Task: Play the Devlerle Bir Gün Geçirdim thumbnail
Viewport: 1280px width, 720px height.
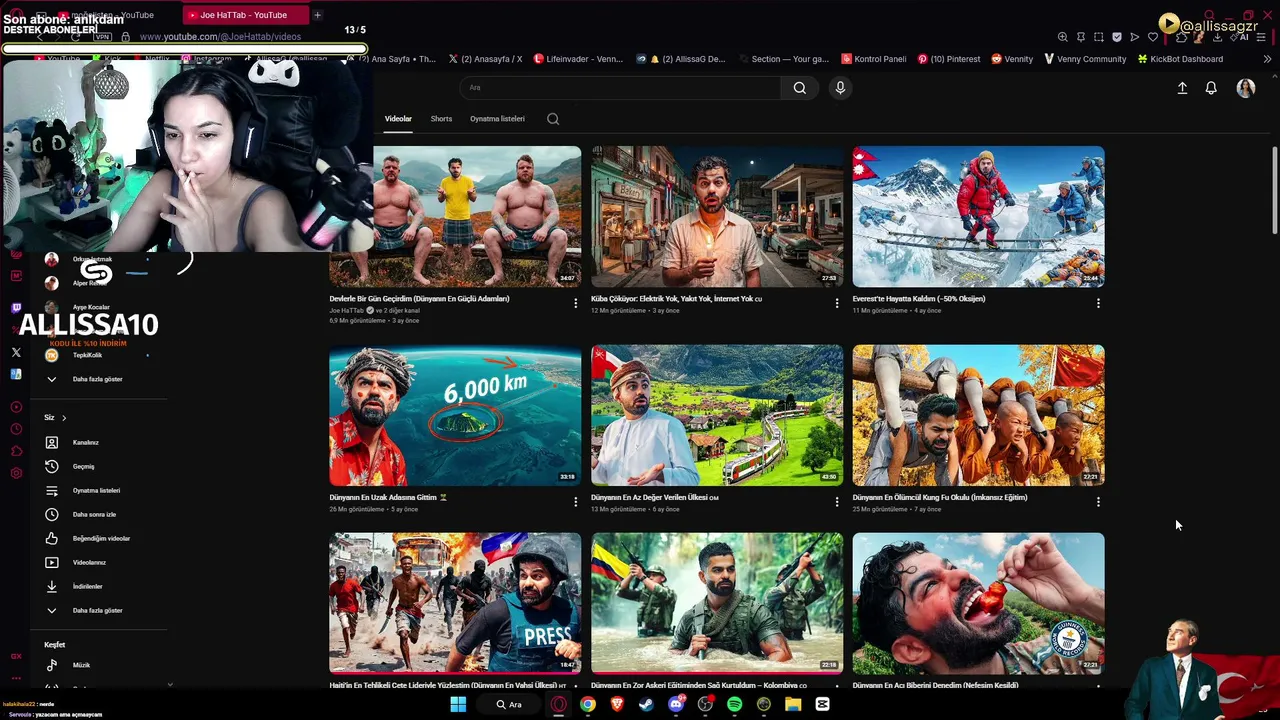Action: [x=455, y=217]
